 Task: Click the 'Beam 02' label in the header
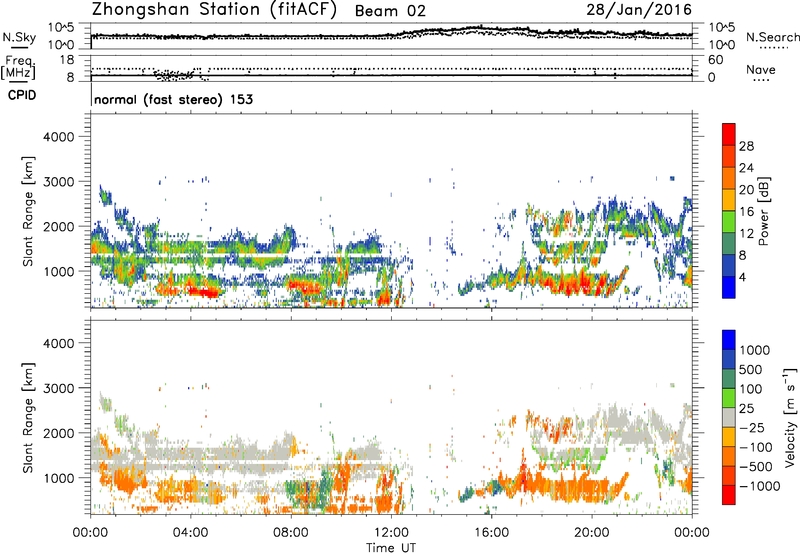390,11
